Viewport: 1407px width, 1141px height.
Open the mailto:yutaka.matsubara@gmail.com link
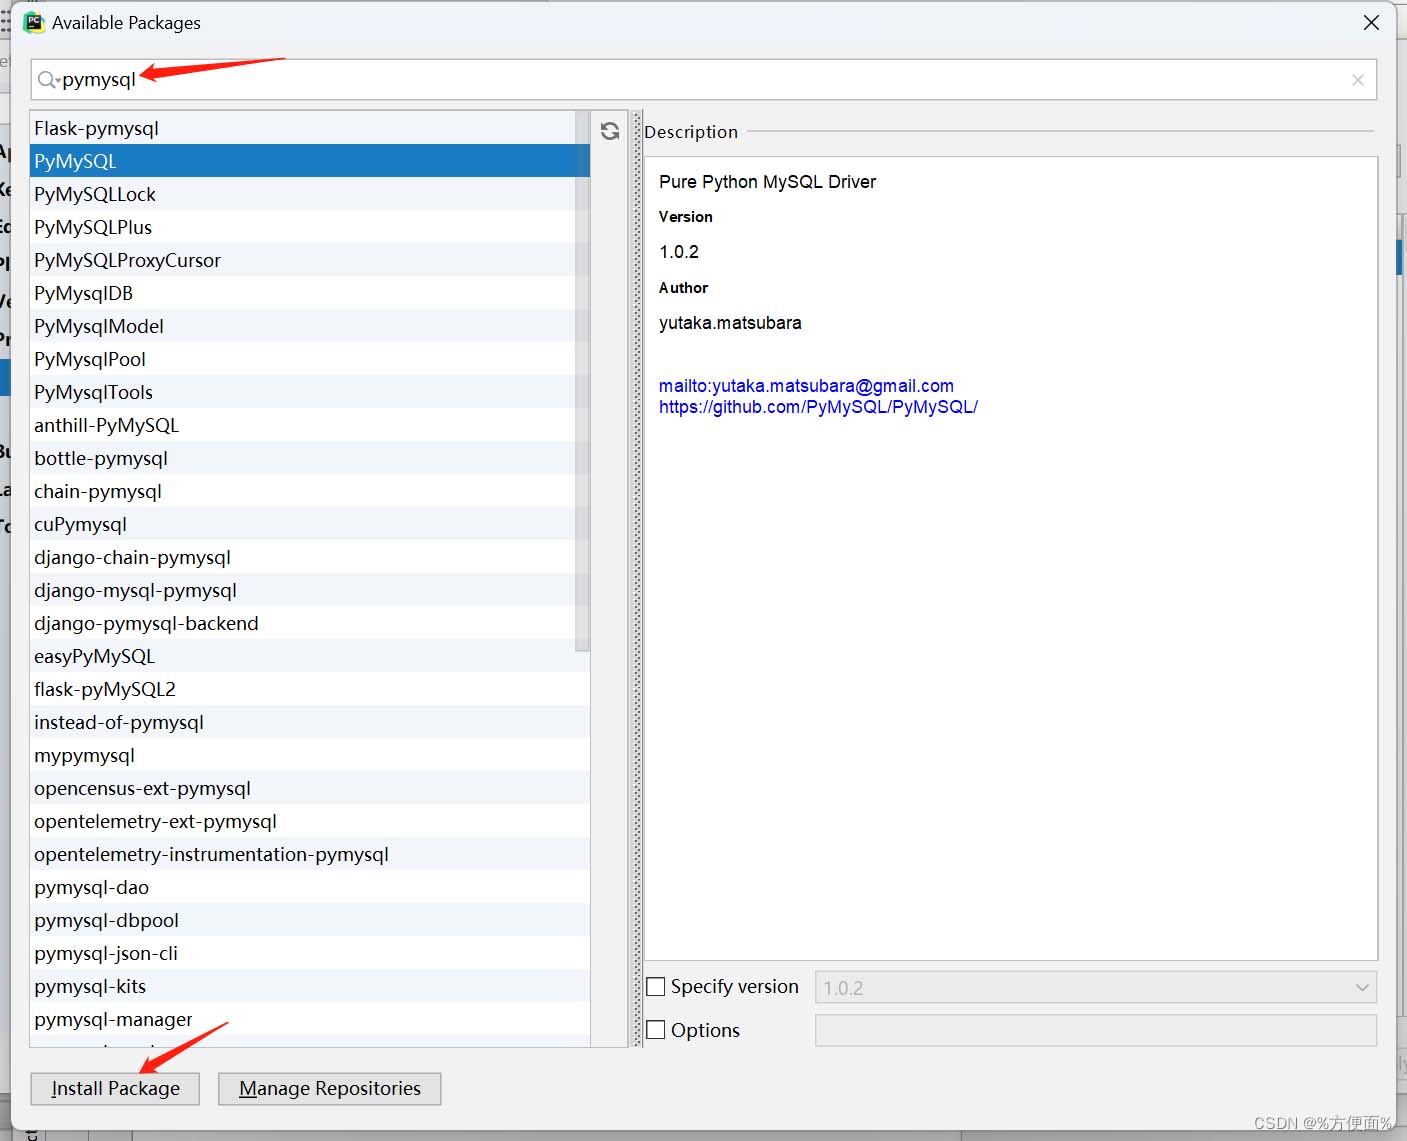[x=806, y=386]
